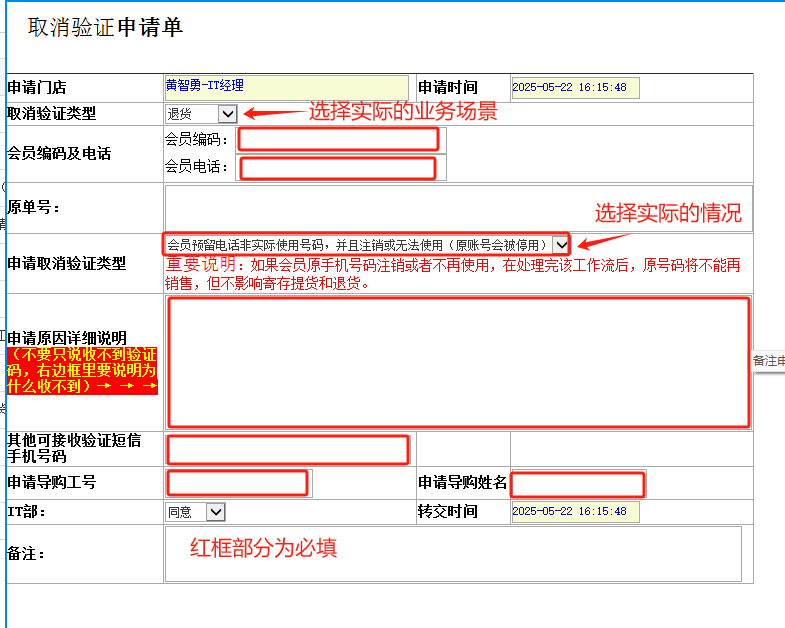Click the 申请时间 date-time field

[575, 88]
